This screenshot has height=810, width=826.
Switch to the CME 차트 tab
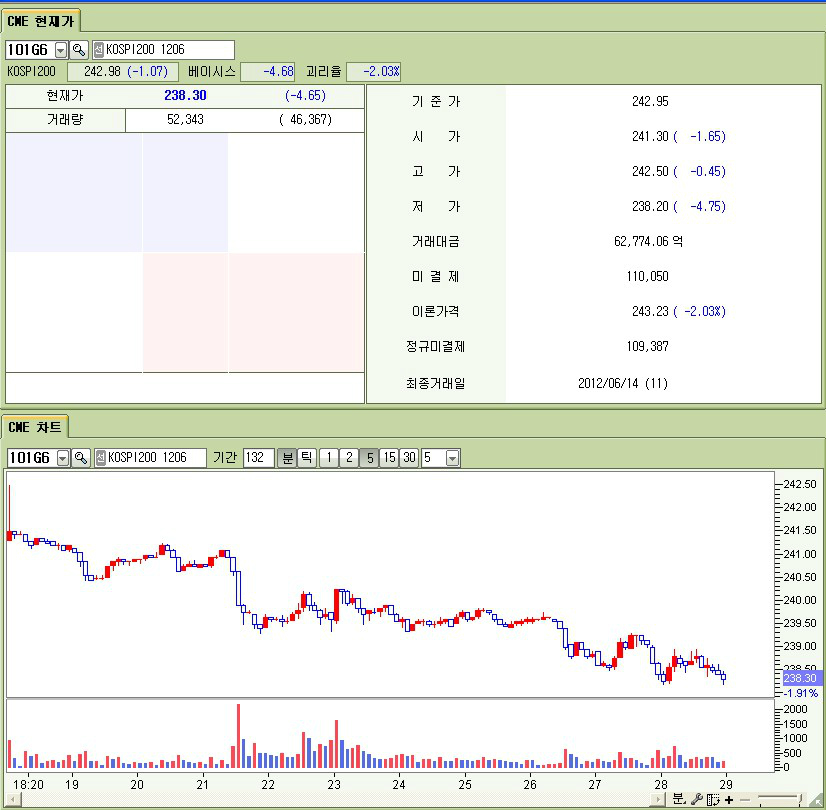pyautogui.click(x=34, y=427)
